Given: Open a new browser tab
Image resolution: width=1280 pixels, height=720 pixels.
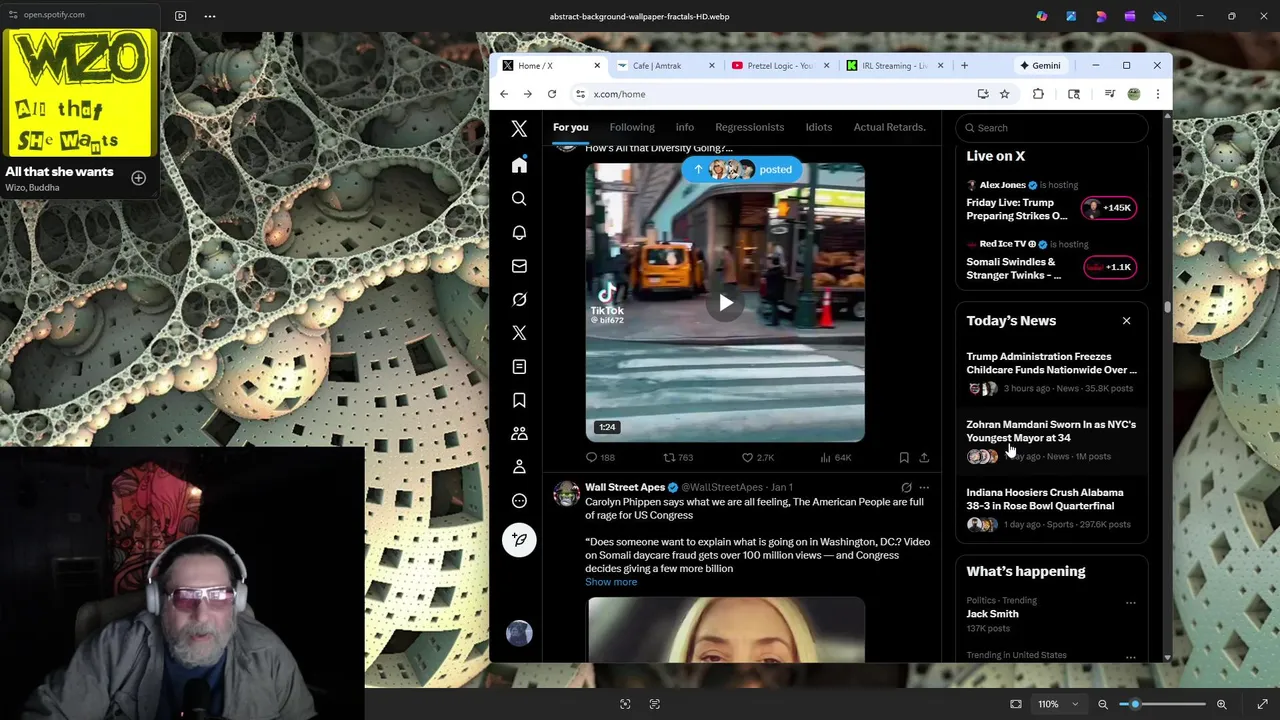Looking at the screenshot, I should point(964,66).
